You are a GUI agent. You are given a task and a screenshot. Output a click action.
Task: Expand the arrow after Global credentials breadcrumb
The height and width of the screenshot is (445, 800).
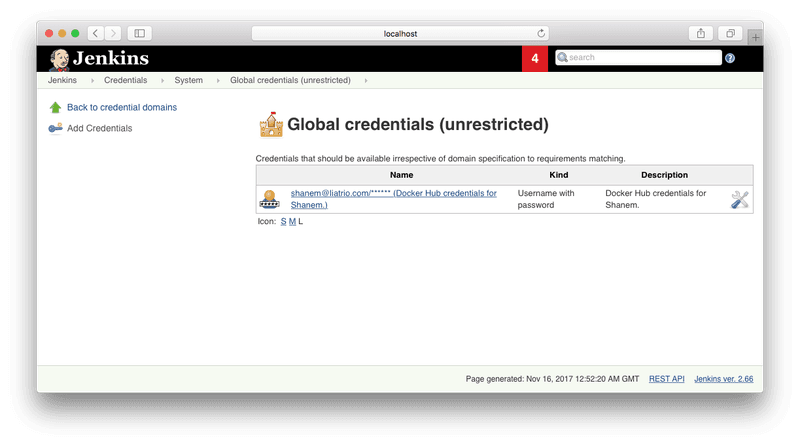[366, 81]
